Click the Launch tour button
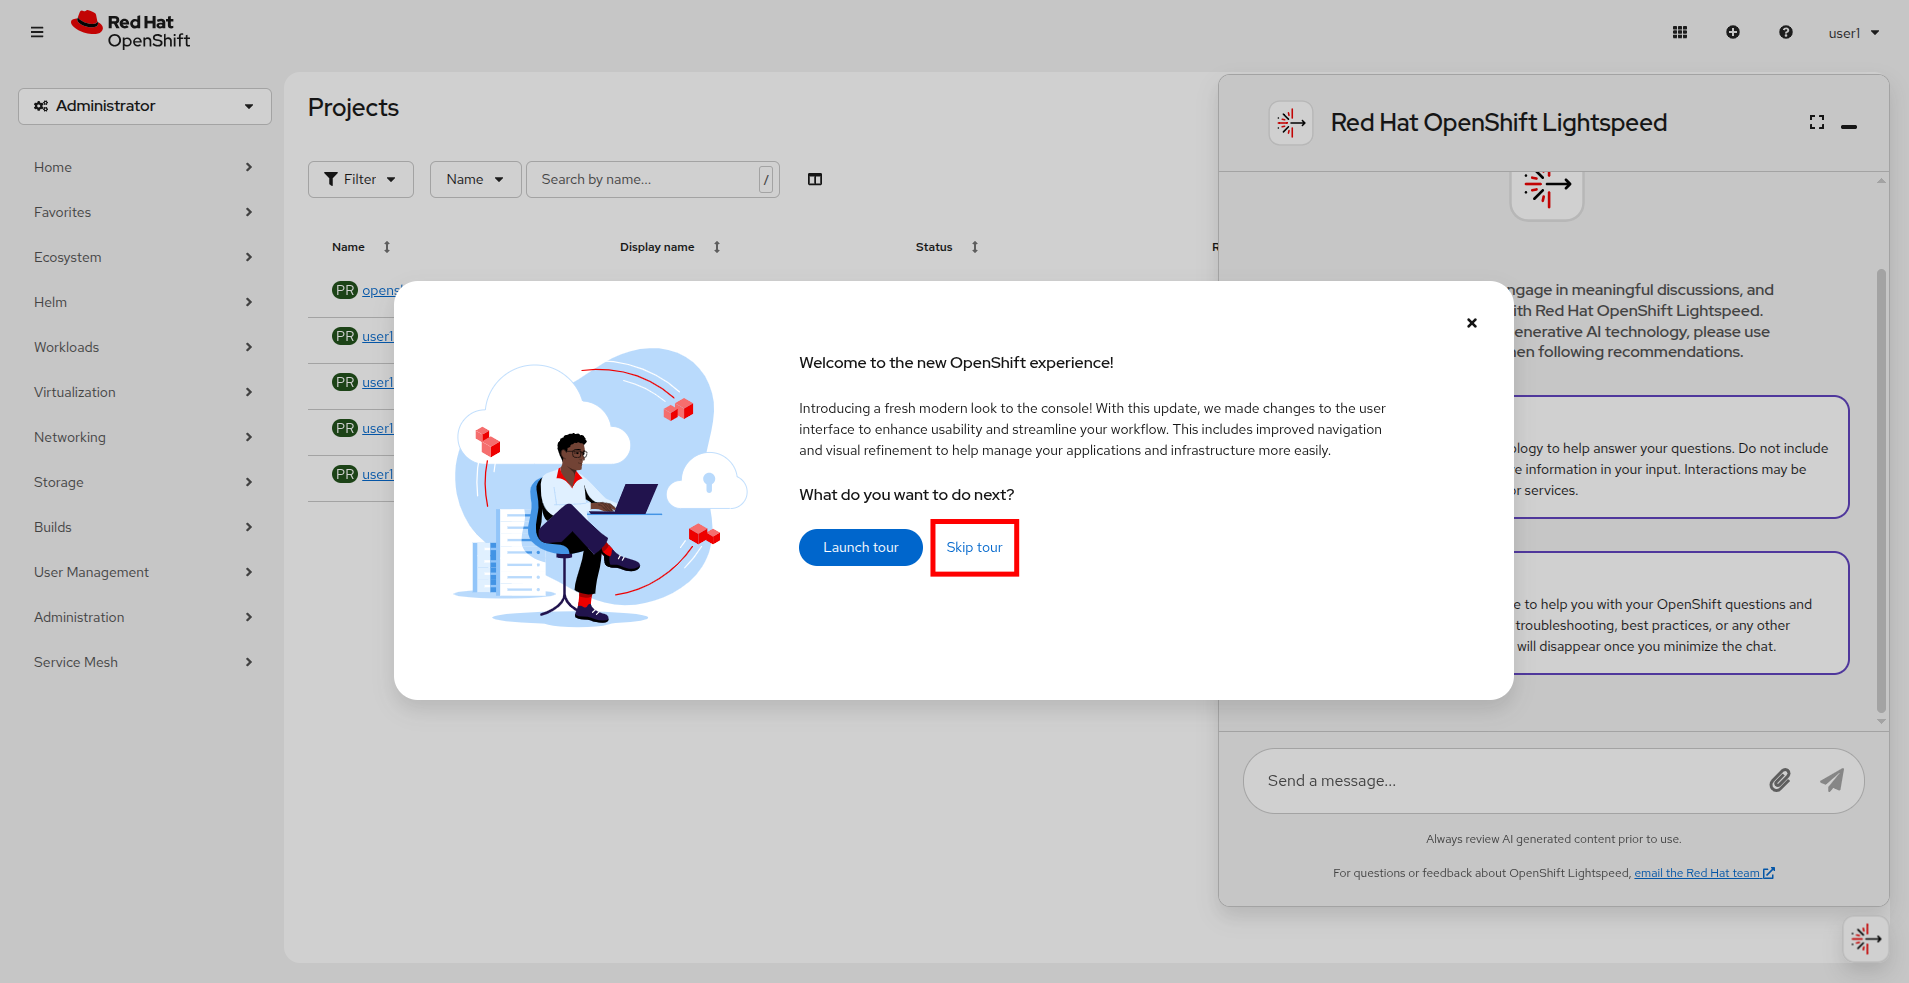 [860, 547]
